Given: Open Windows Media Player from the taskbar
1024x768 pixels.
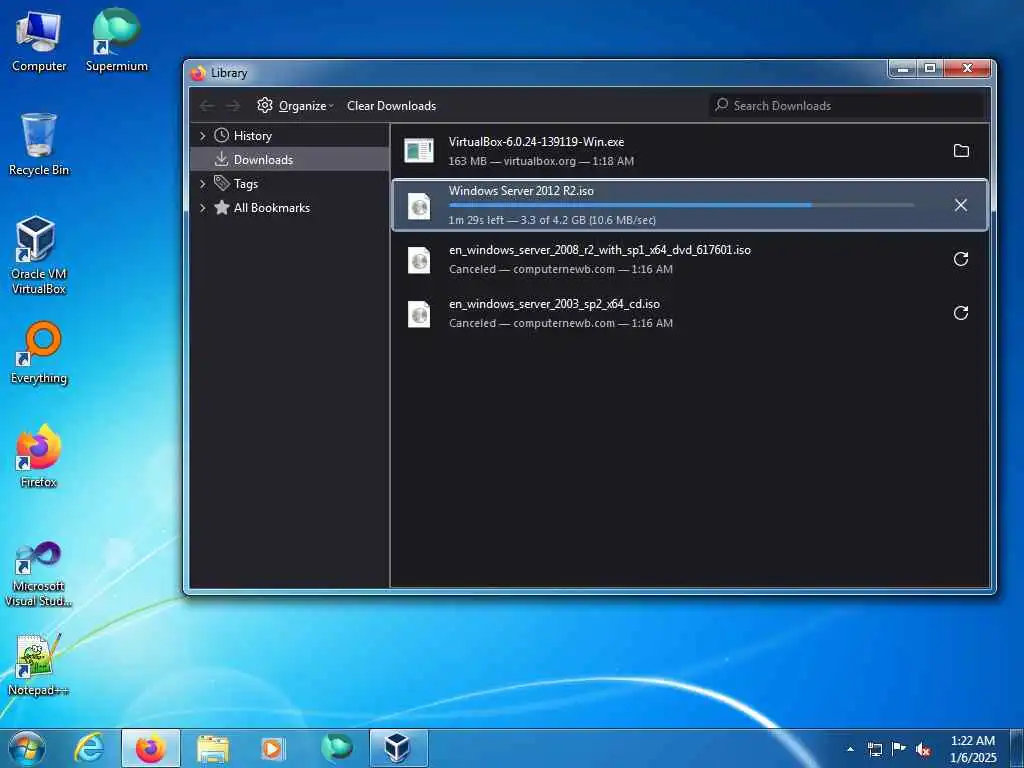Looking at the screenshot, I should coord(272,748).
